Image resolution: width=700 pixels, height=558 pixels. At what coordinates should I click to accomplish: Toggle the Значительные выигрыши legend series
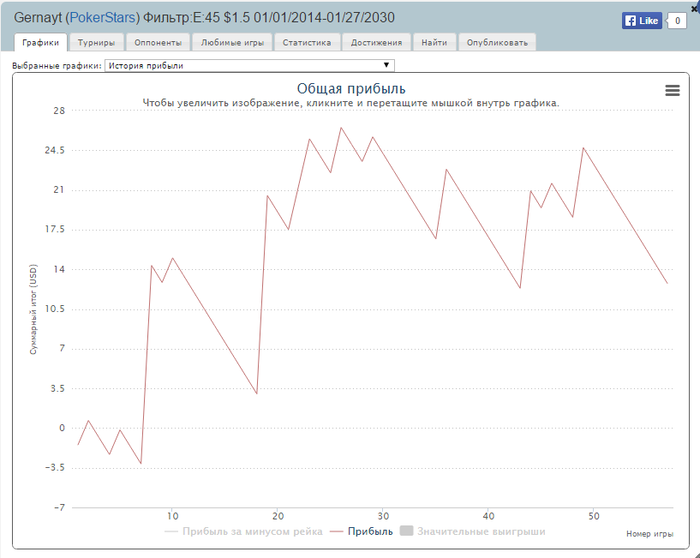point(472,531)
